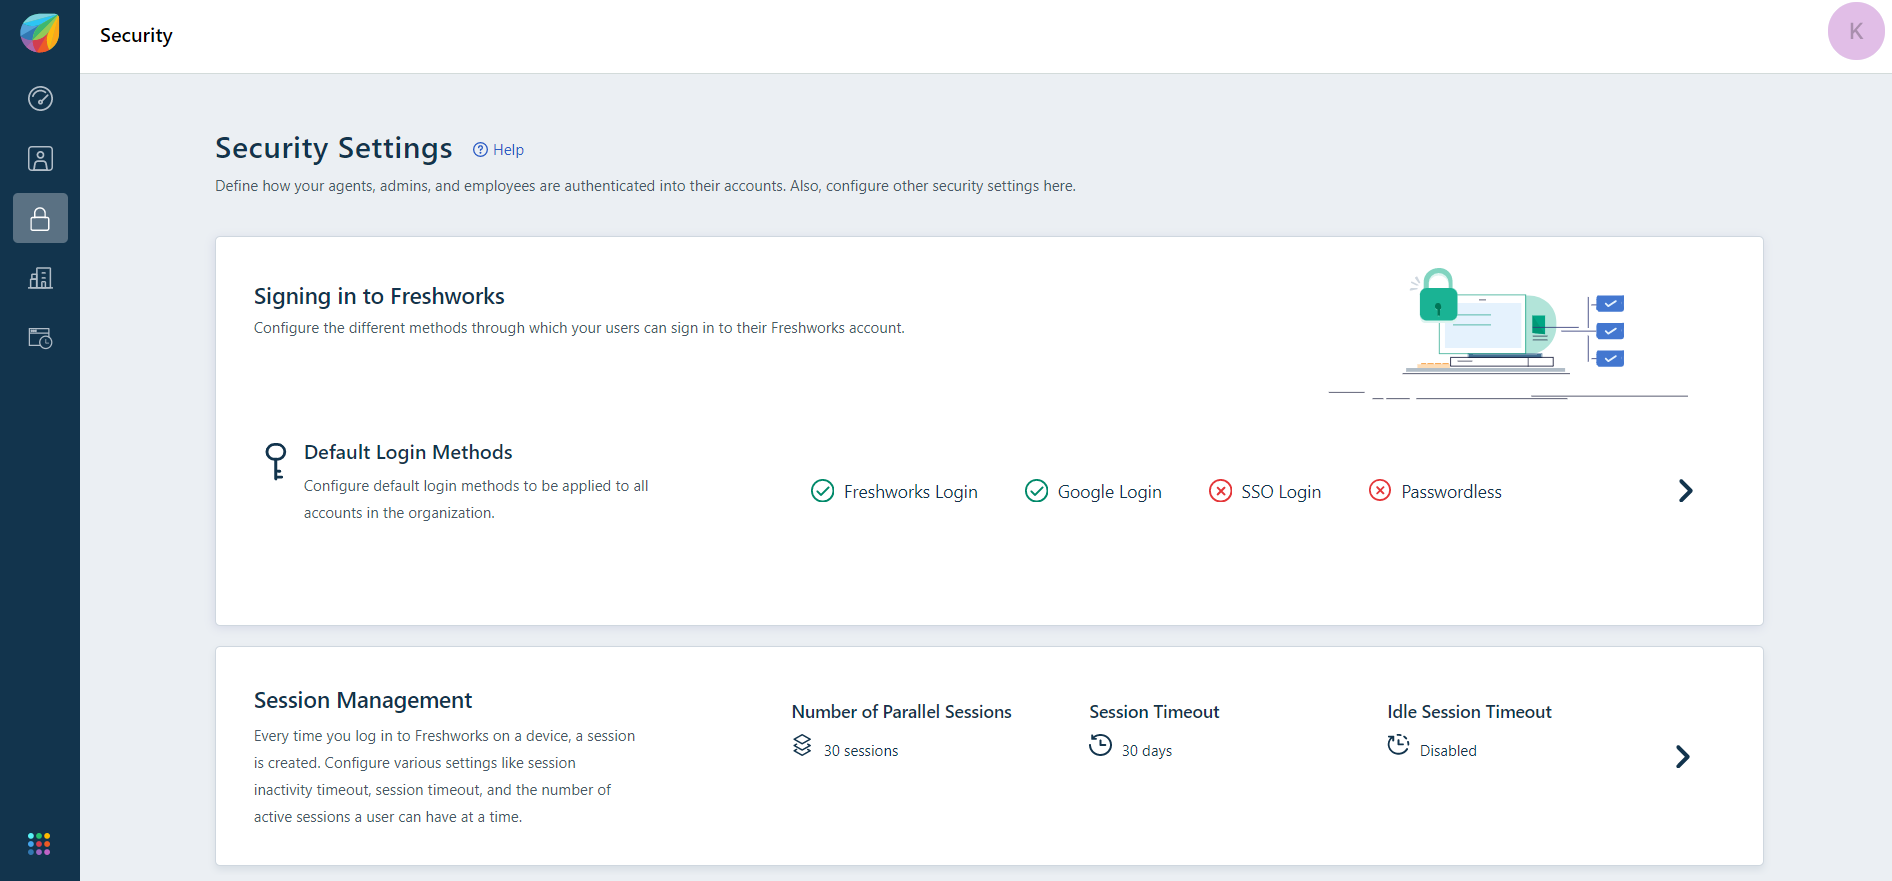
Task: Open the app switcher grid icon
Action: click(x=39, y=844)
